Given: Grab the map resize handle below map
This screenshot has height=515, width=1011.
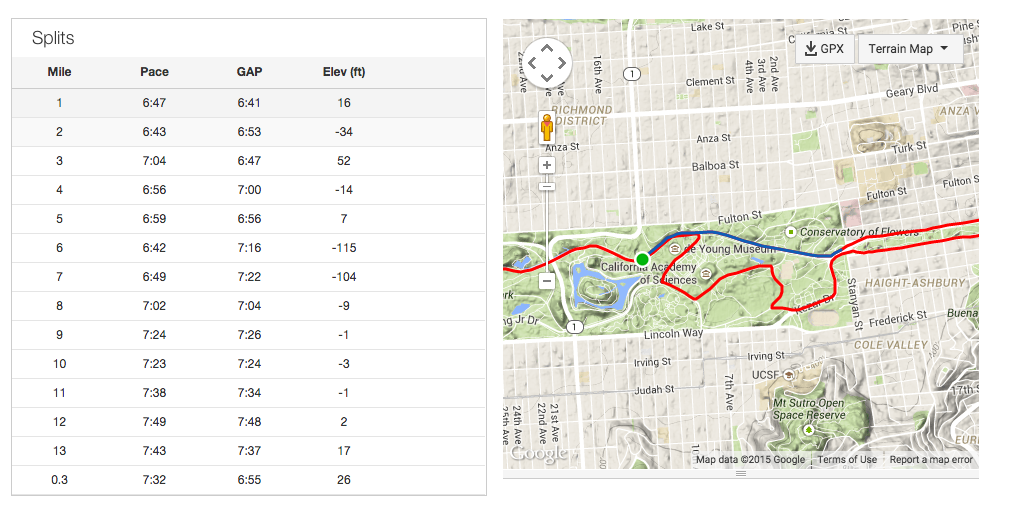Looking at the screenshot, I should click(x=740, y=474).
